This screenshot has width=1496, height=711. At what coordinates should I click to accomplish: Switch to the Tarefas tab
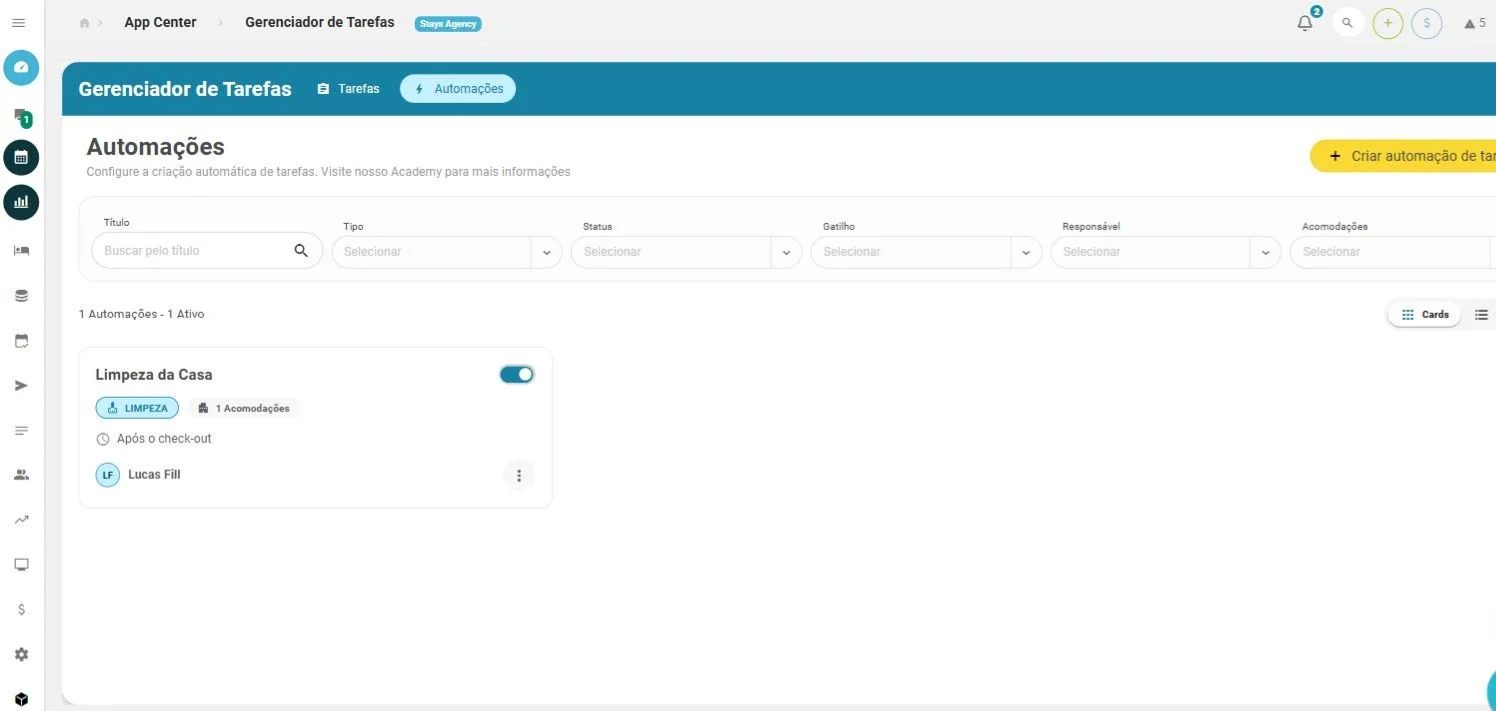point(349,89)
